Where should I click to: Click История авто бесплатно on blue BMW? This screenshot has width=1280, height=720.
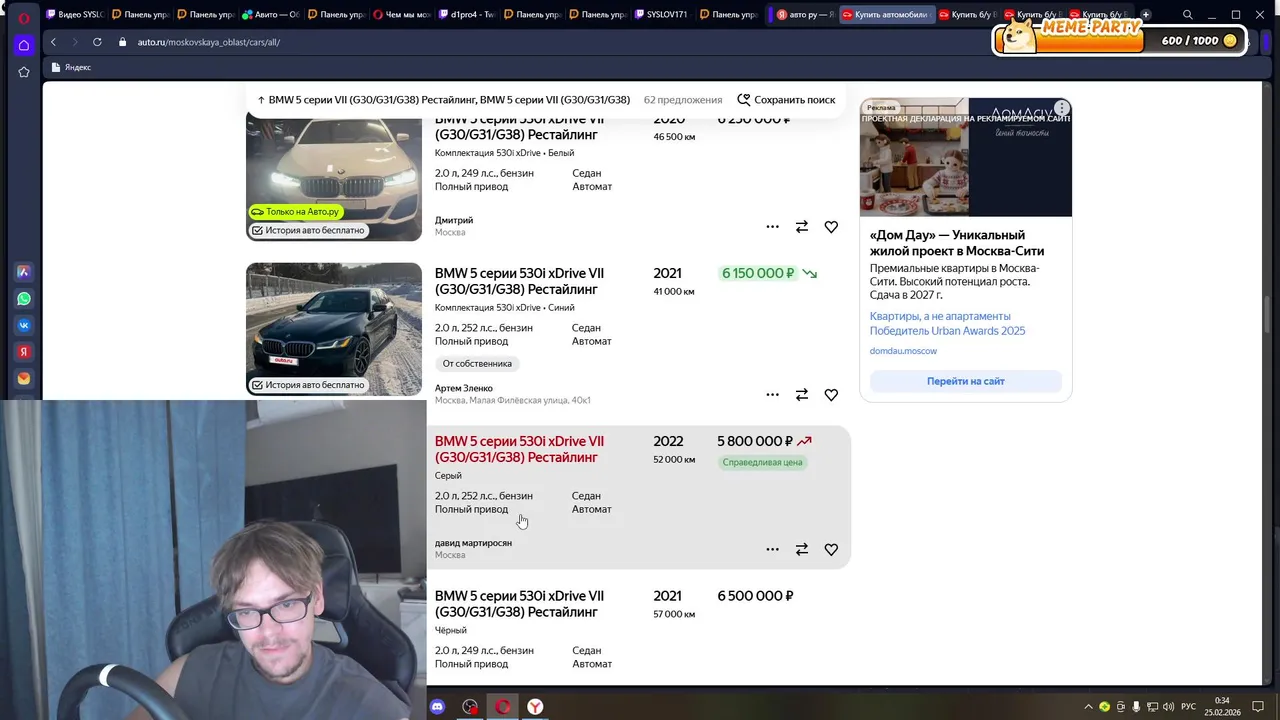tap(308, 385)
